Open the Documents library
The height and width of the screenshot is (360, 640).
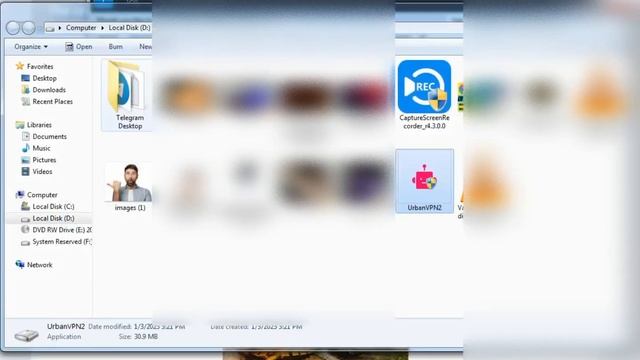[49, 137]
